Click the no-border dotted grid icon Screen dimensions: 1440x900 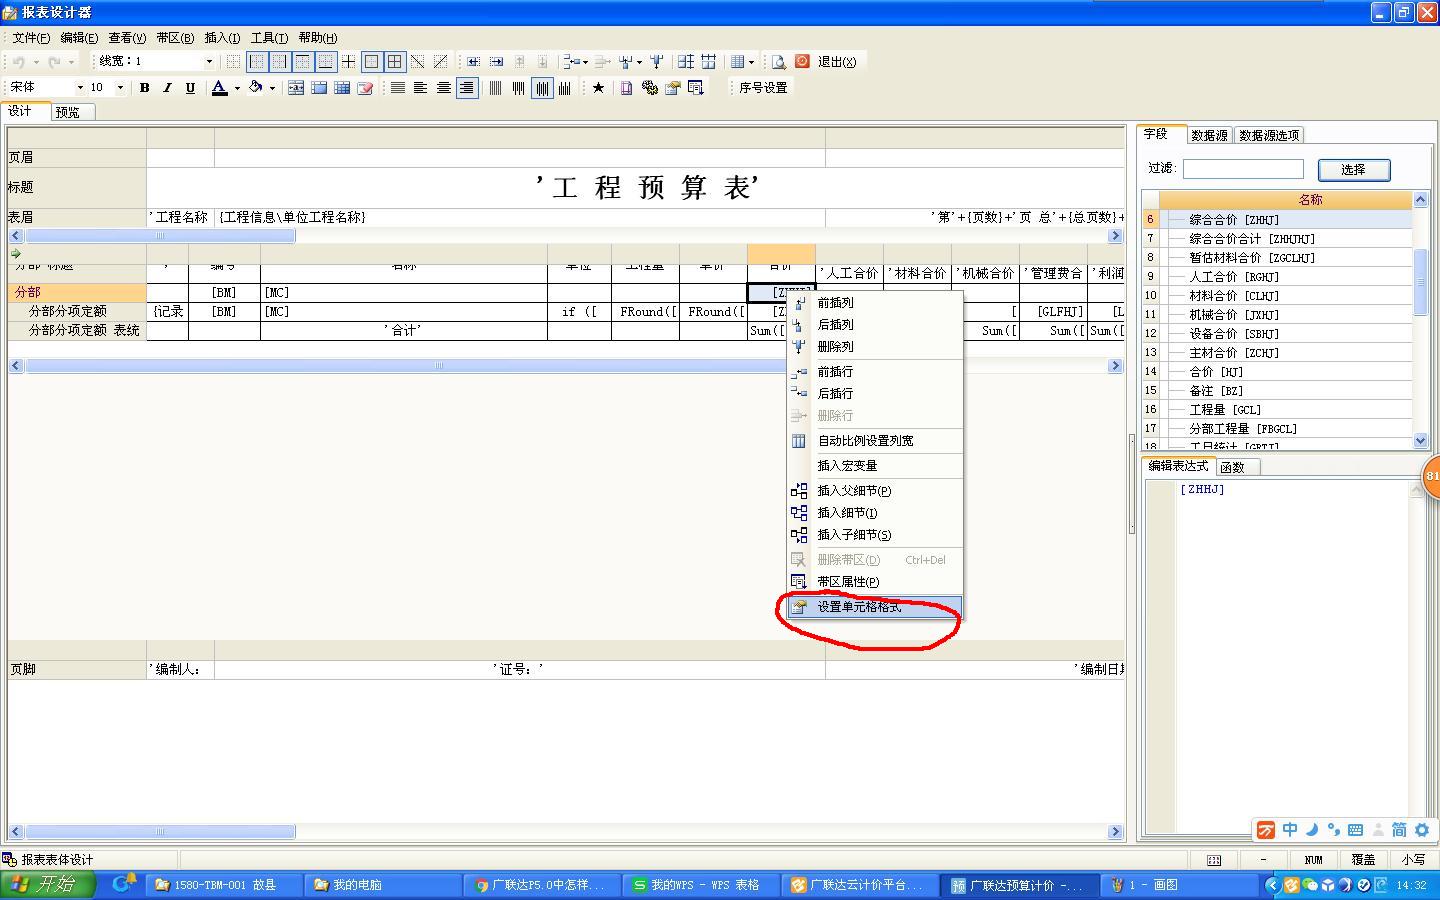pos(234,61)
